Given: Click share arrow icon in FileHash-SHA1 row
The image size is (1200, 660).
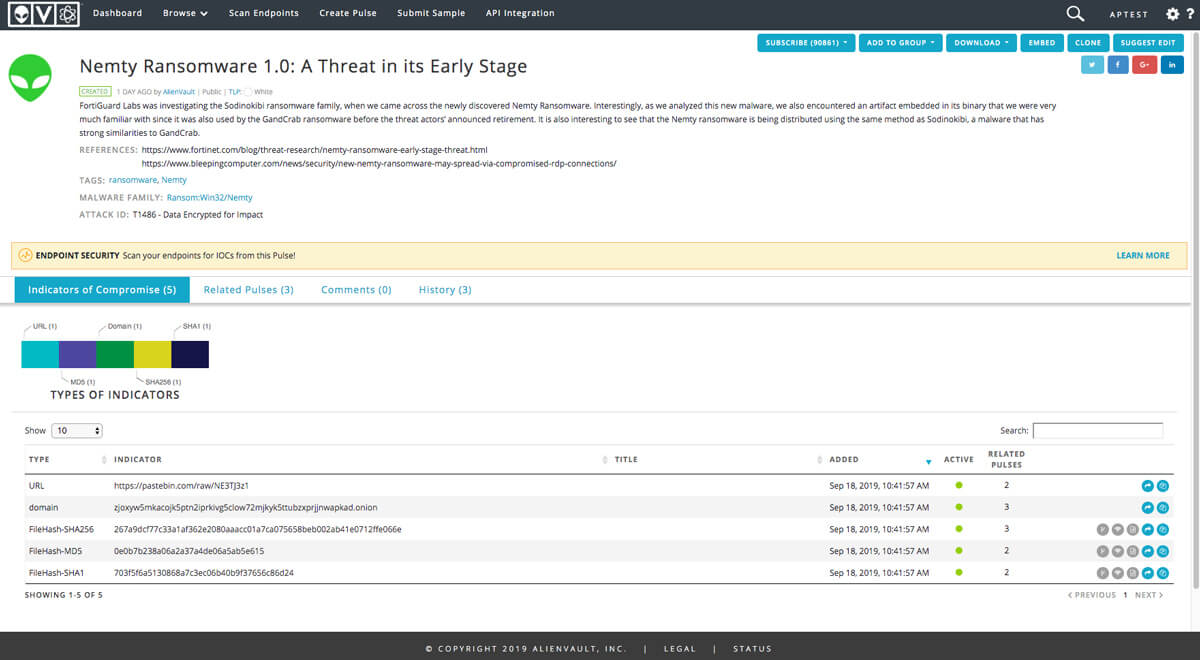Looking at the screenshot, I should [x=1148, y=573].
